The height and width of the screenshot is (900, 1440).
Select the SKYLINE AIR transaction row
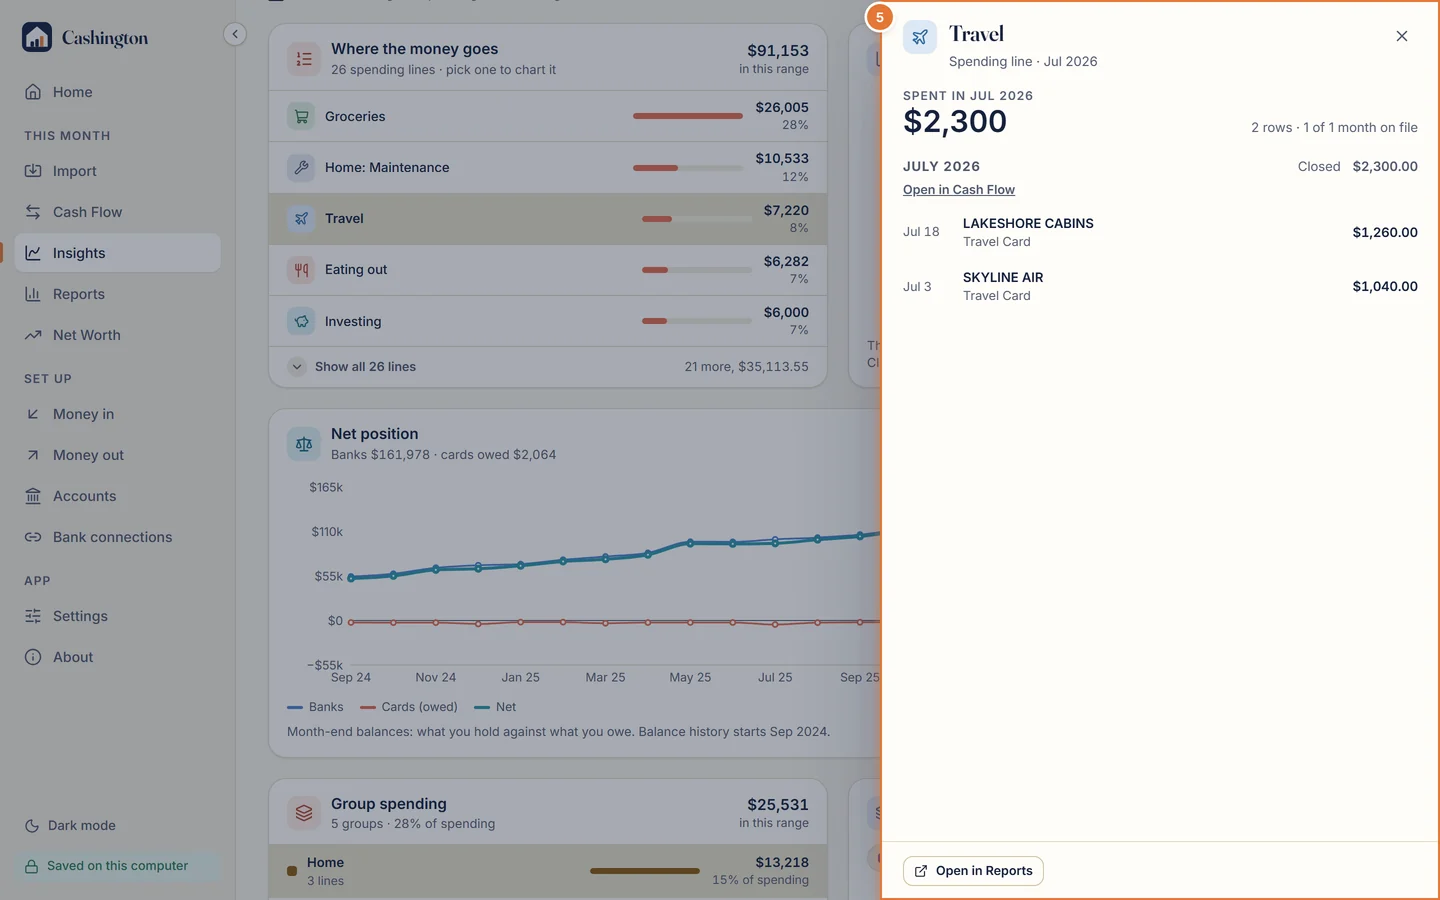tap(1160, 286)
